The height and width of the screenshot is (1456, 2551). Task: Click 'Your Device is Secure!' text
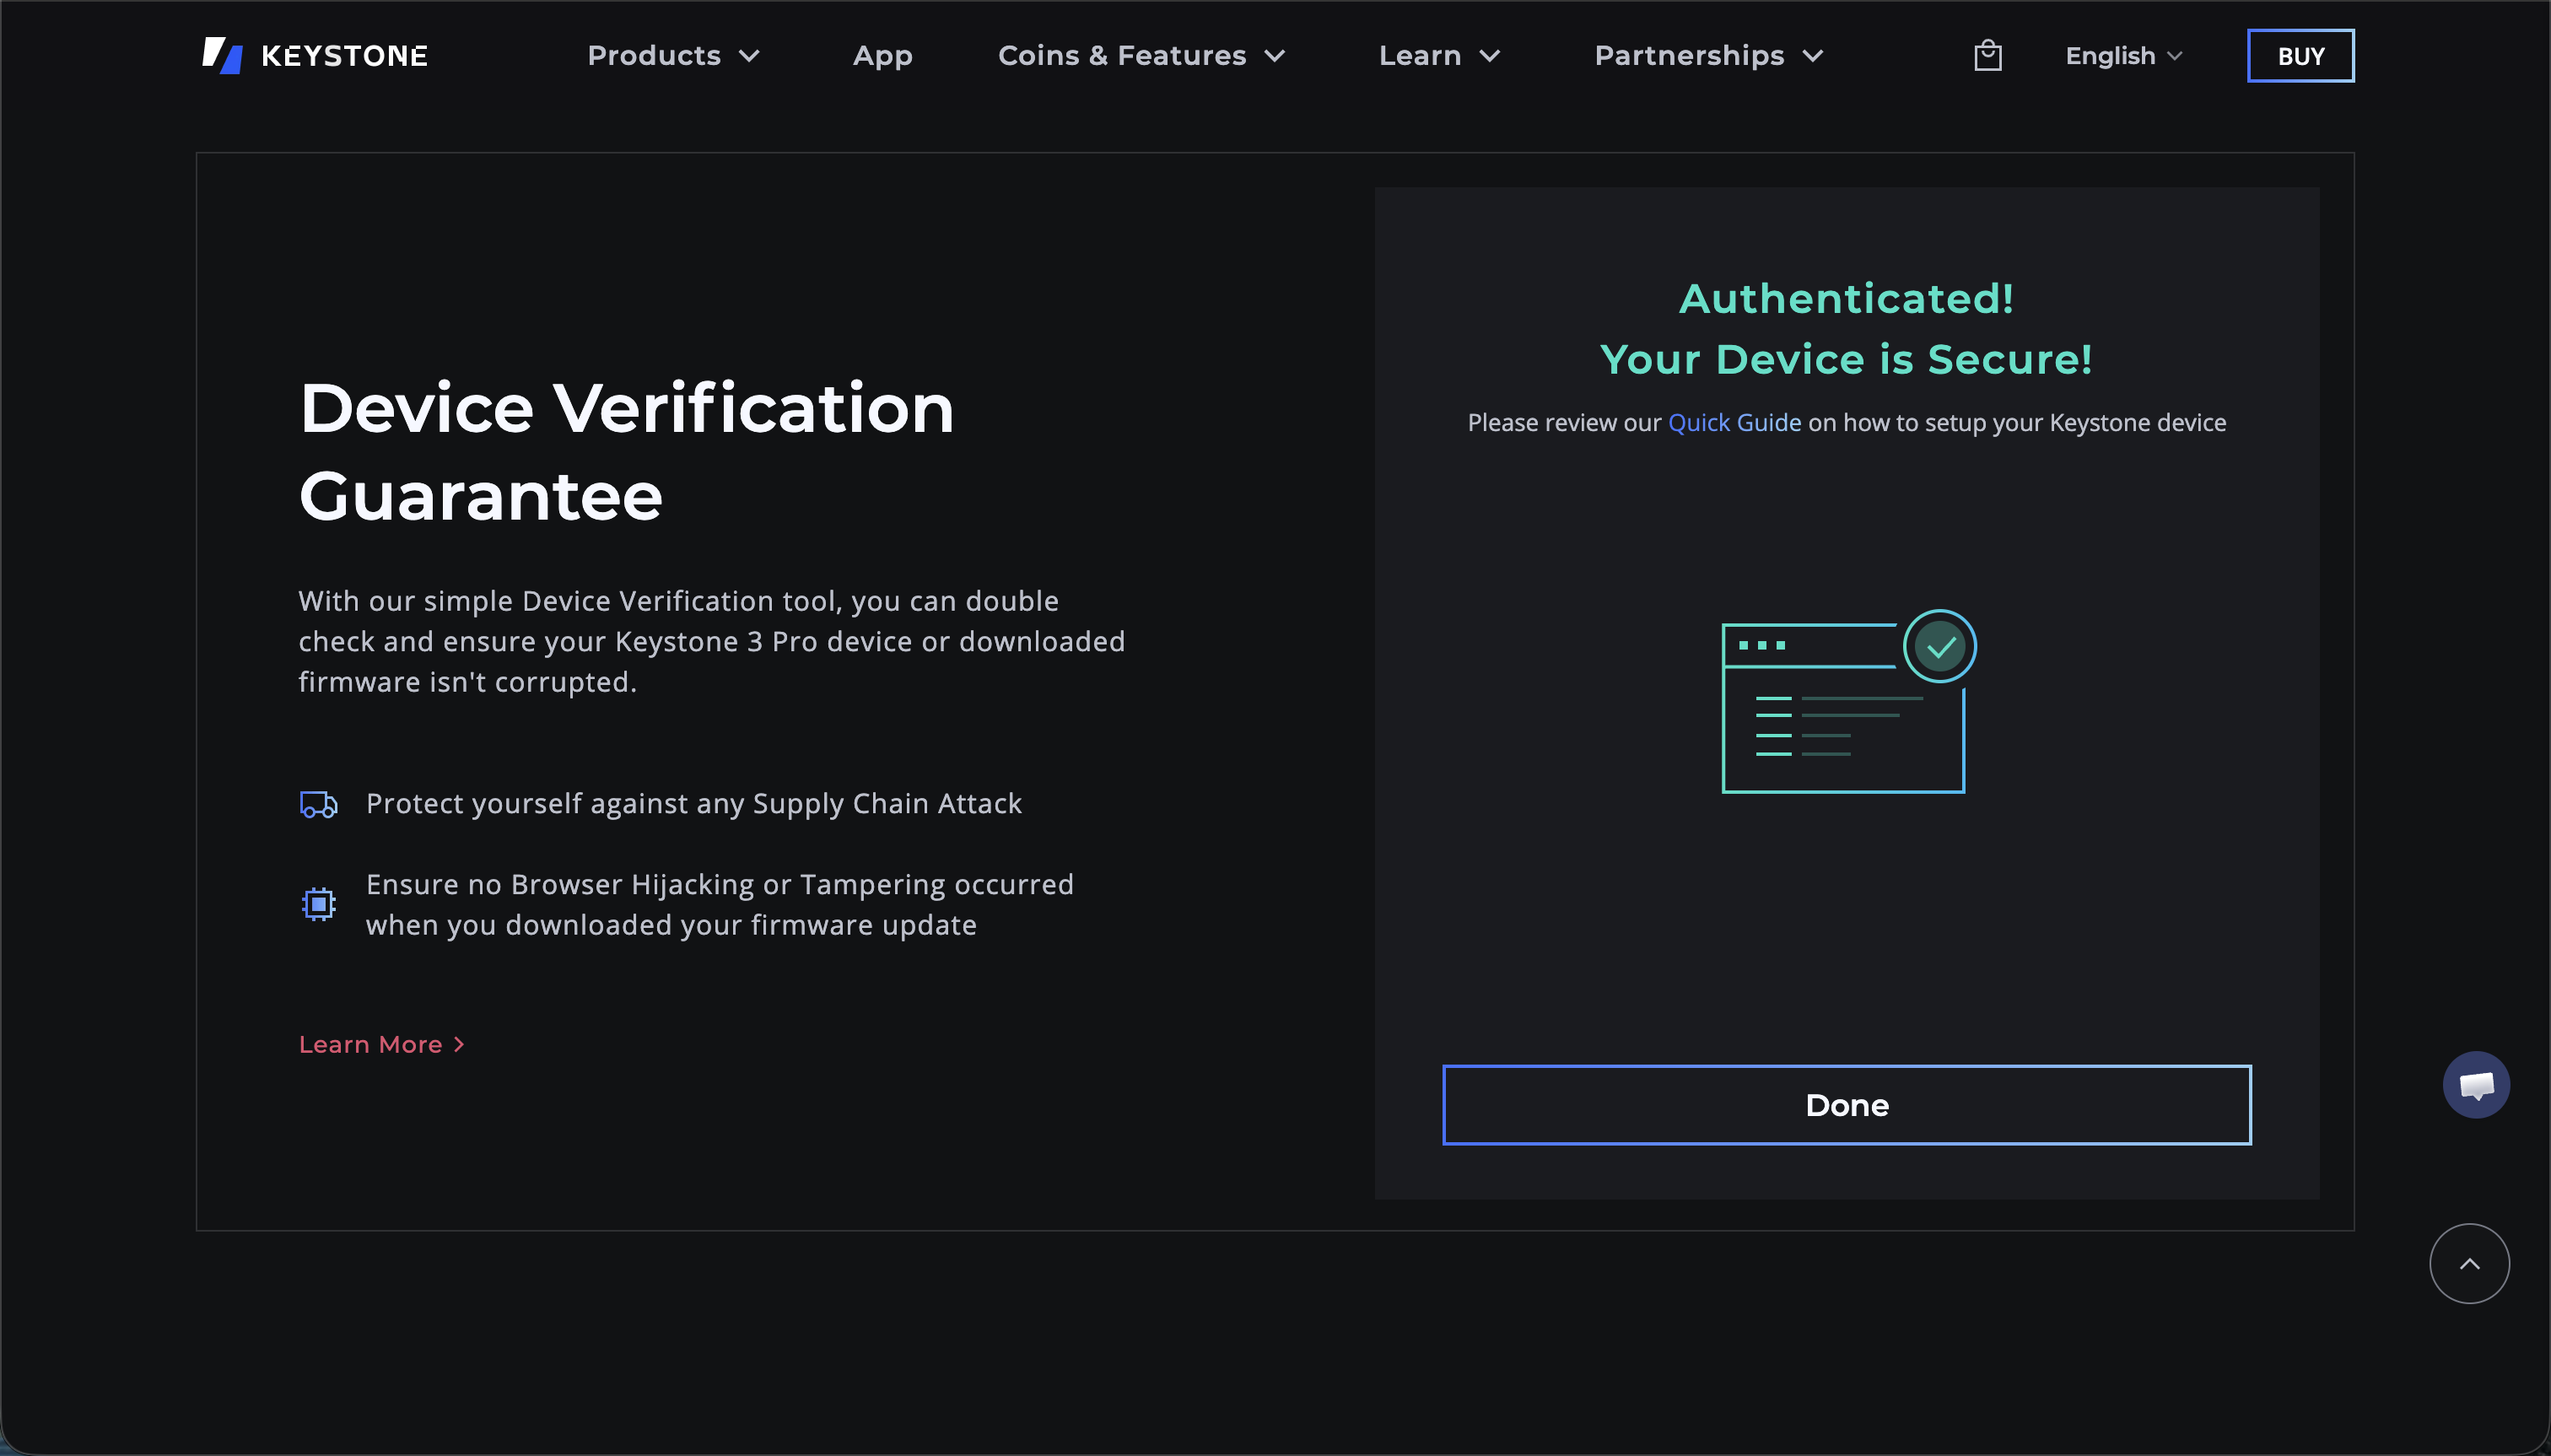pyautogui.click(x=1846, y=359)
